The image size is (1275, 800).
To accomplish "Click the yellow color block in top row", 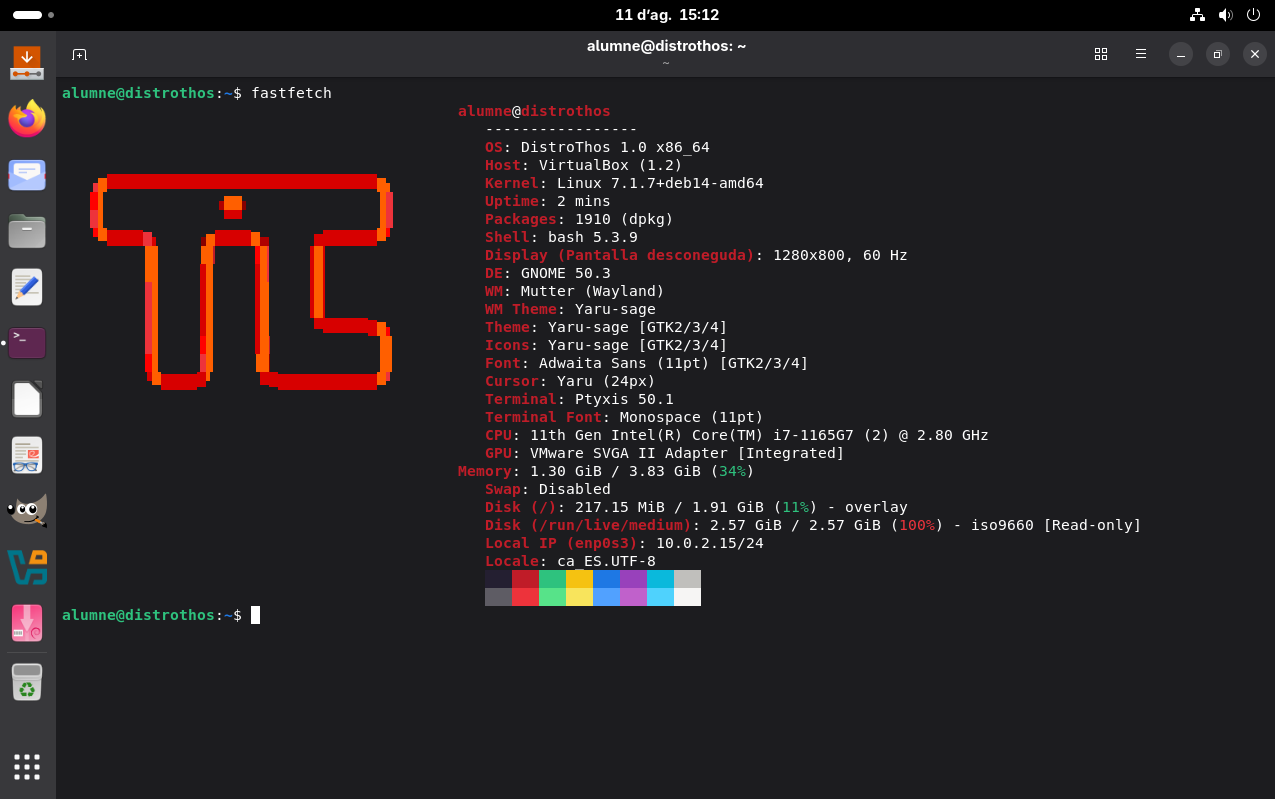I will 579,579.
